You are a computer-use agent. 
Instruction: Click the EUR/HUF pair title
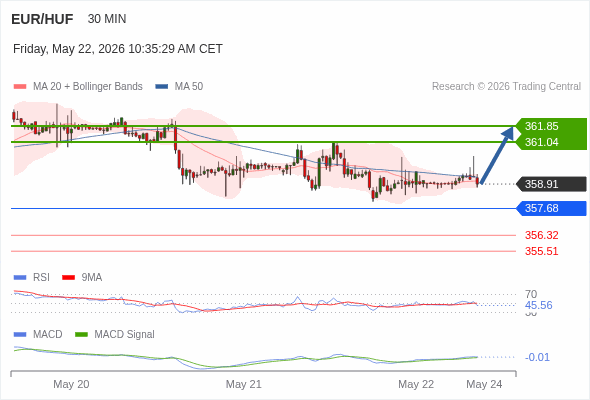42,19
